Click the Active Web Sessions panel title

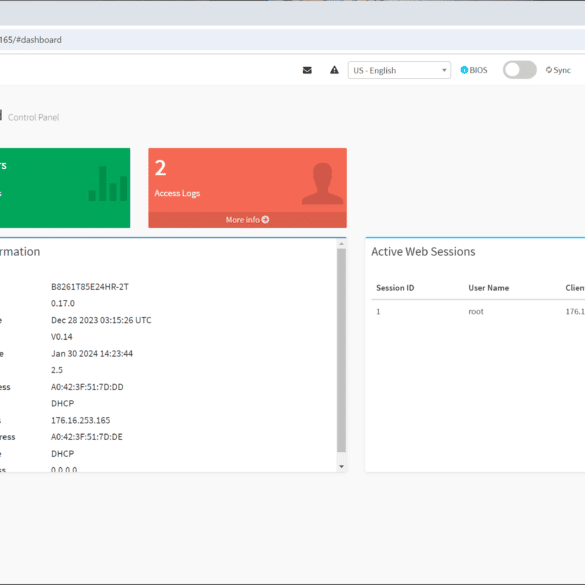(423, 252)
